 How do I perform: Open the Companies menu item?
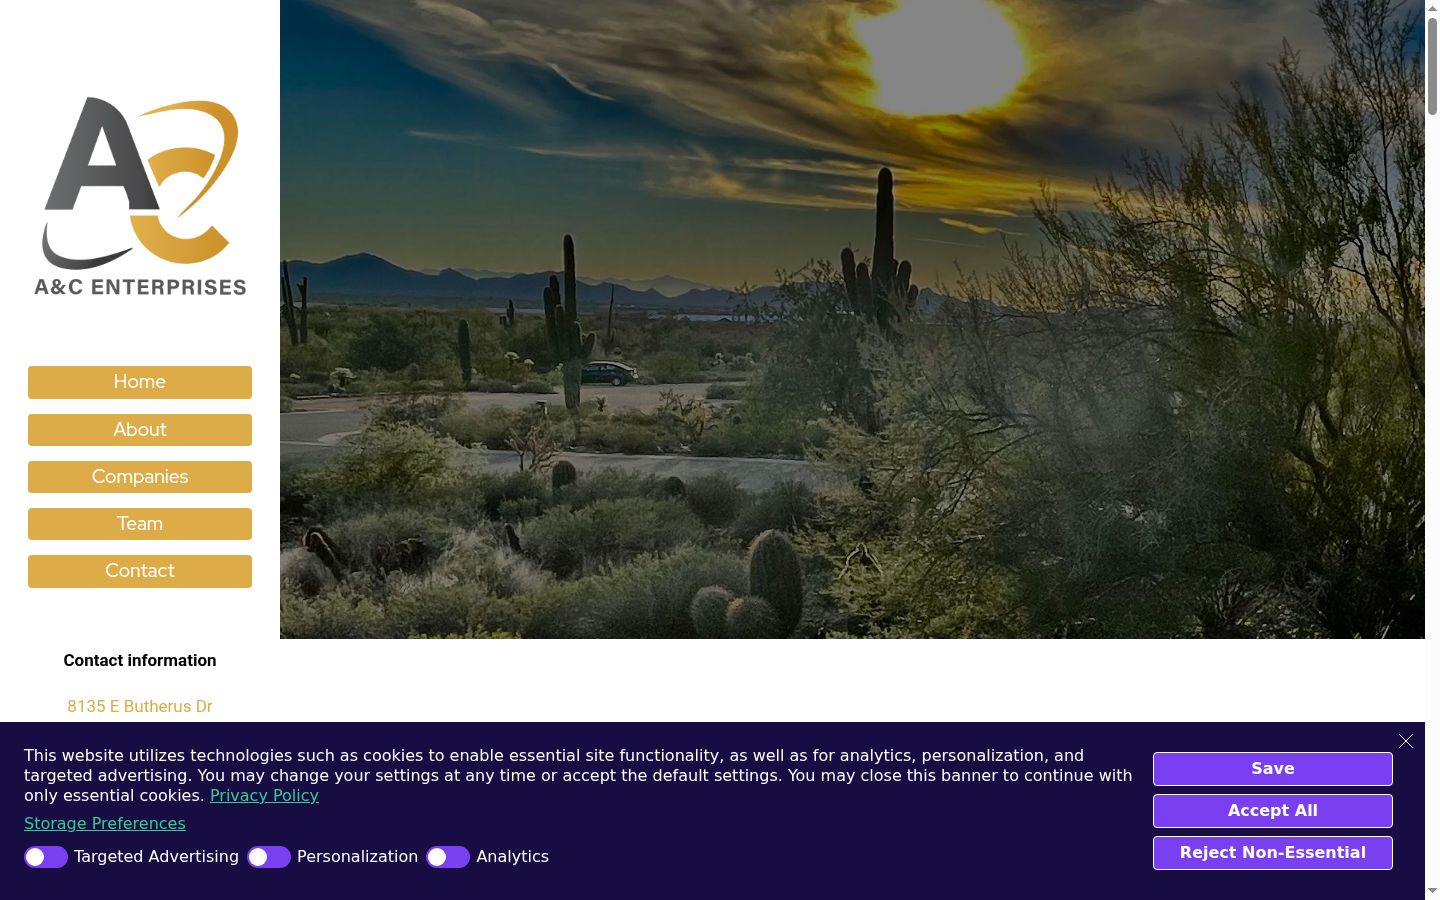pyautogui.click(x=140, y=477)
